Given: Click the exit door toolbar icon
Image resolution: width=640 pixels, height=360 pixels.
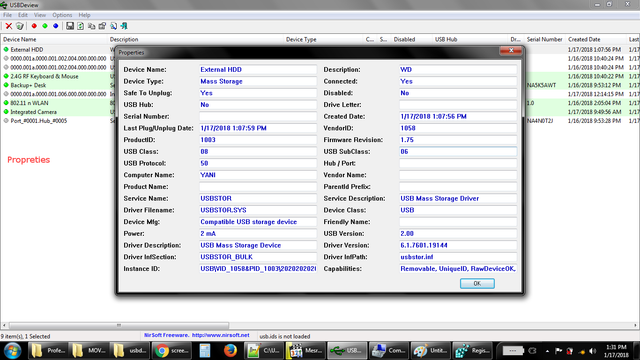Looking at the screenshot, I should click(124, 26).
